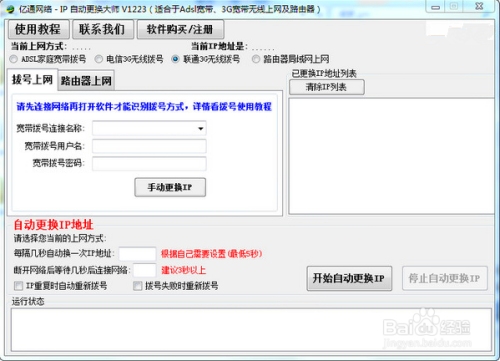The image size is (500, 361).
Task: Focus the 断开网络后等待几秒 wait-time field
Action: click(144, 270)
